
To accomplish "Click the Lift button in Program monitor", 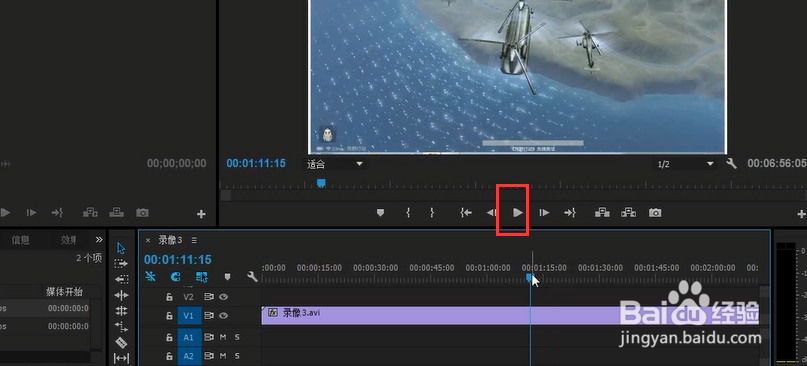I will coord(602,213).
